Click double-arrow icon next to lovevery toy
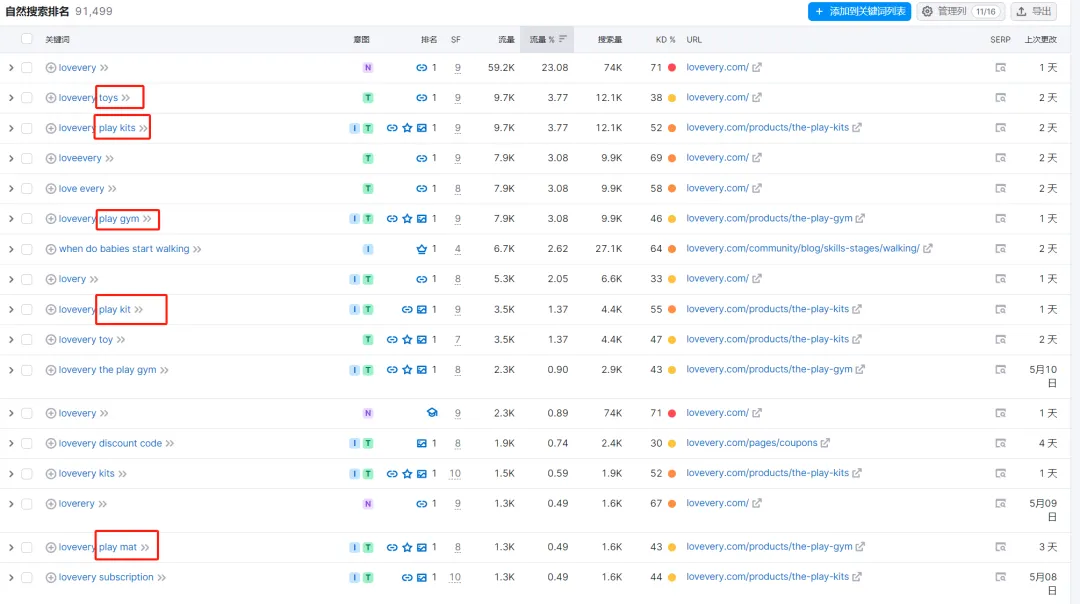 click(121, 340)
